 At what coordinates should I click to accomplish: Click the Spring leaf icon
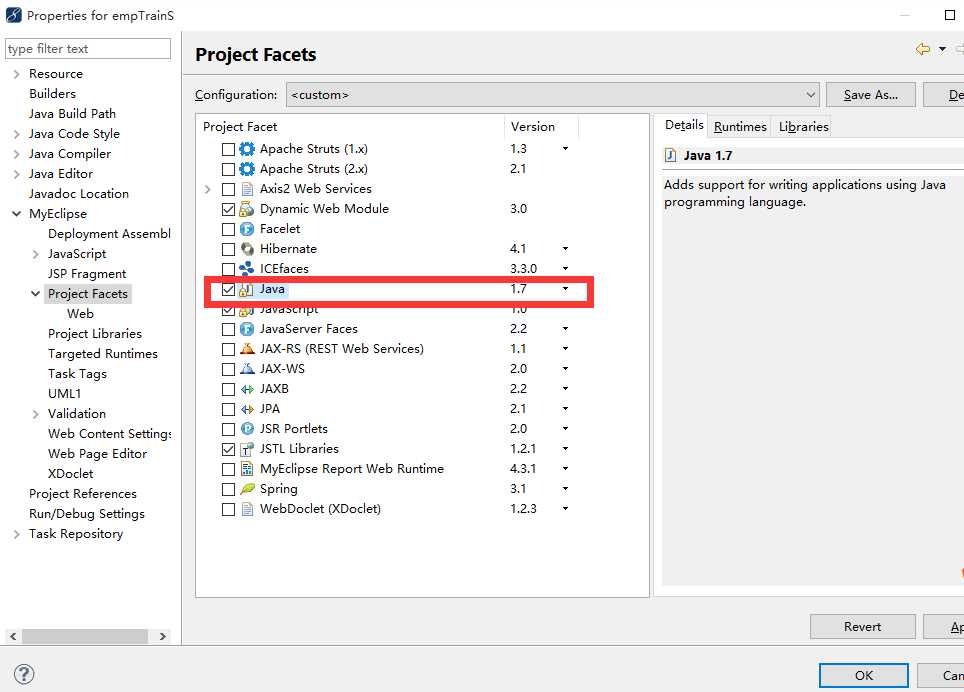click(x=247, y=489)
